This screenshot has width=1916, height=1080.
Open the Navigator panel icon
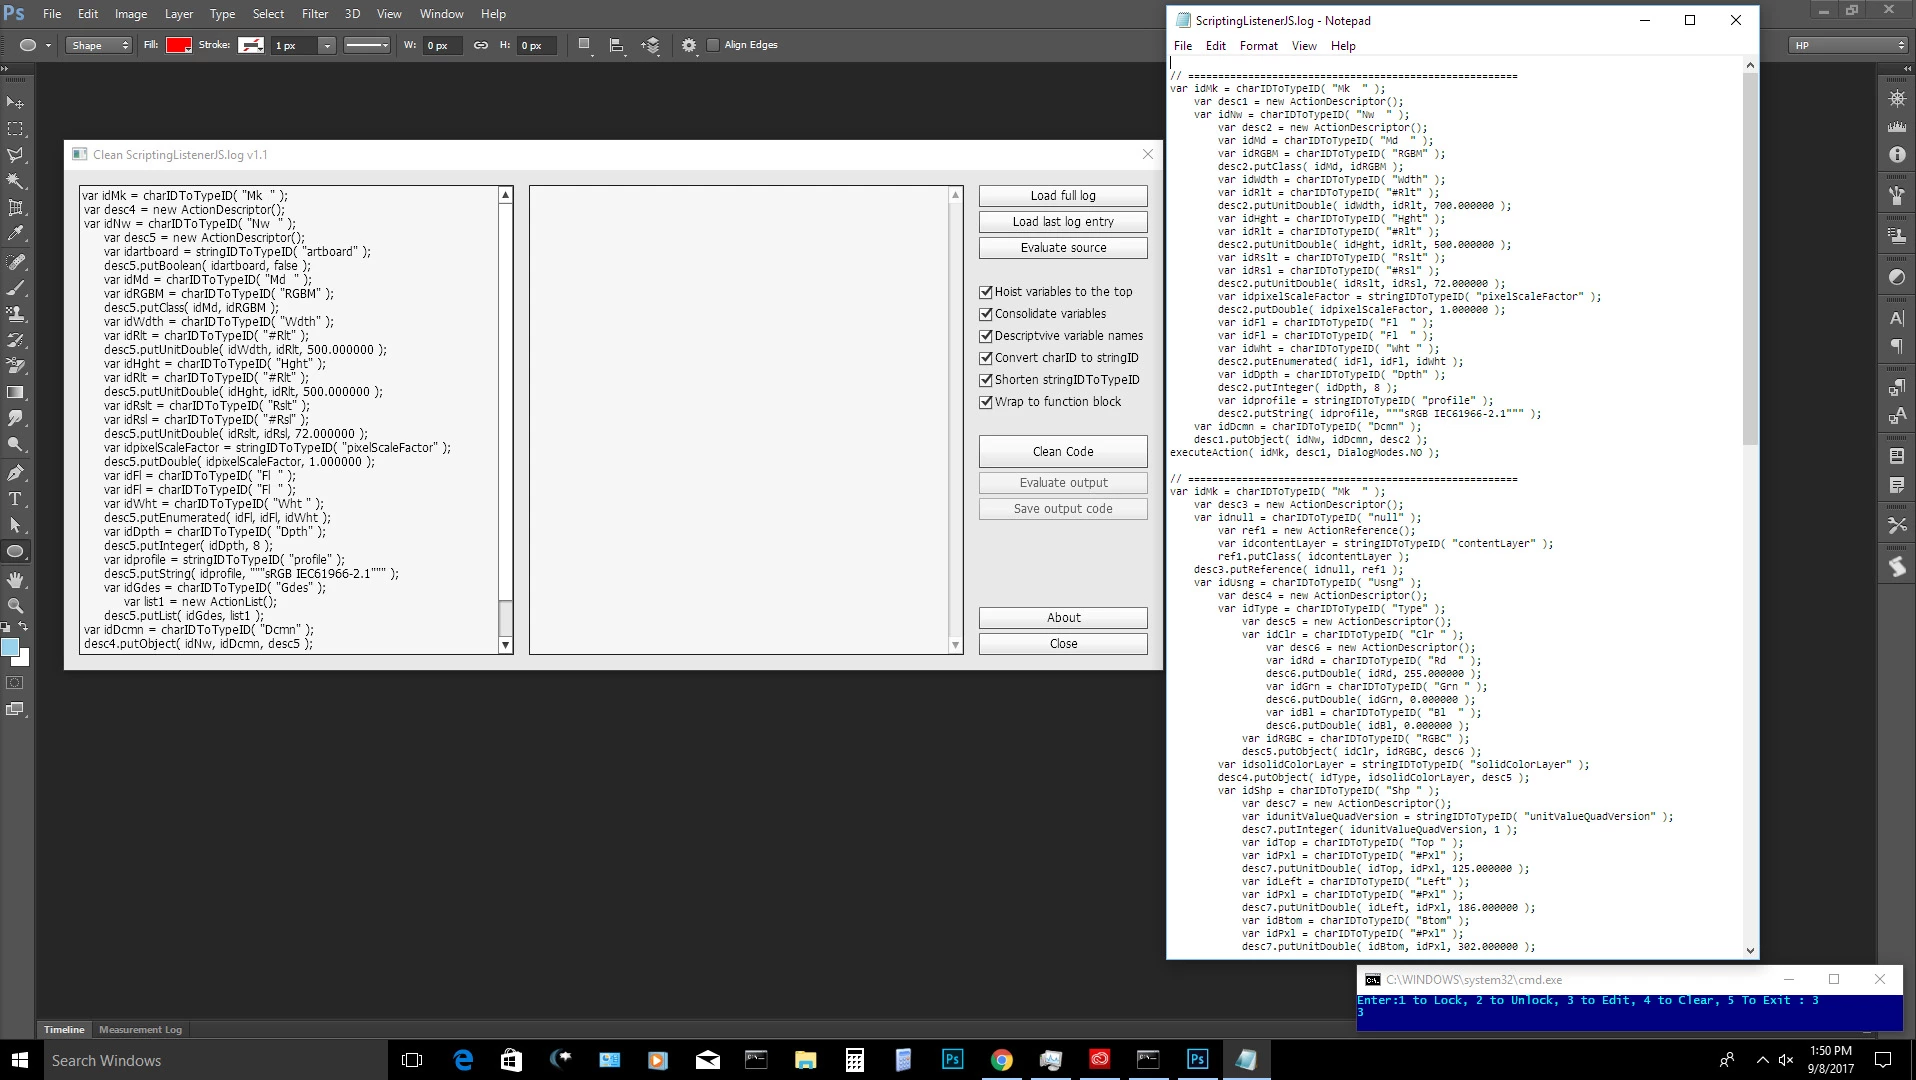click(1896, 98)
